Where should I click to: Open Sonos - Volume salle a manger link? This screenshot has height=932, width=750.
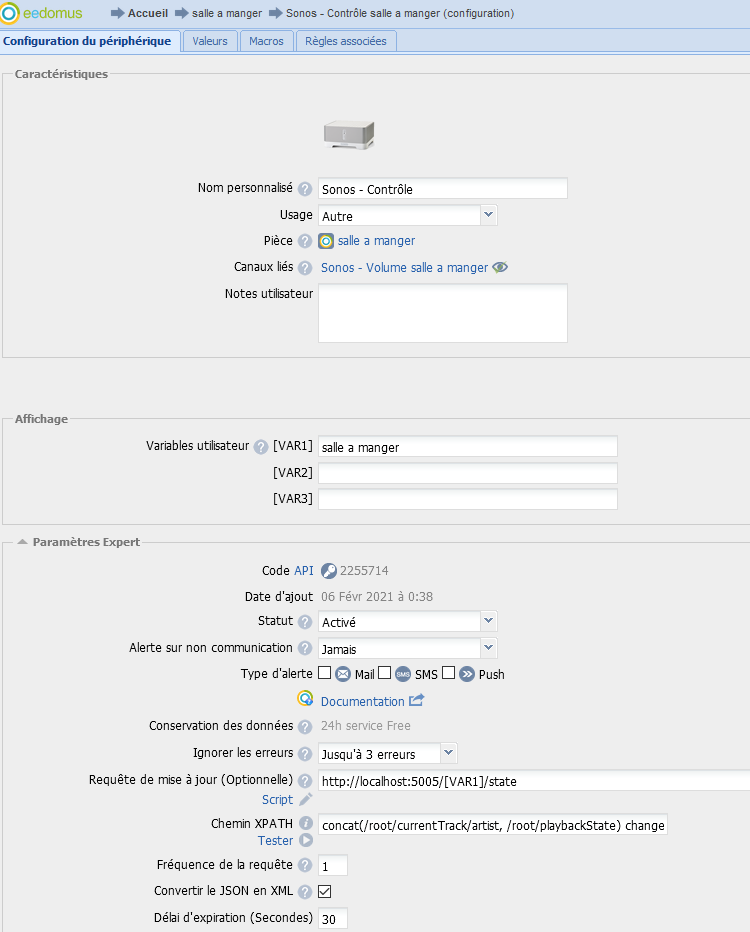[404, 268]
